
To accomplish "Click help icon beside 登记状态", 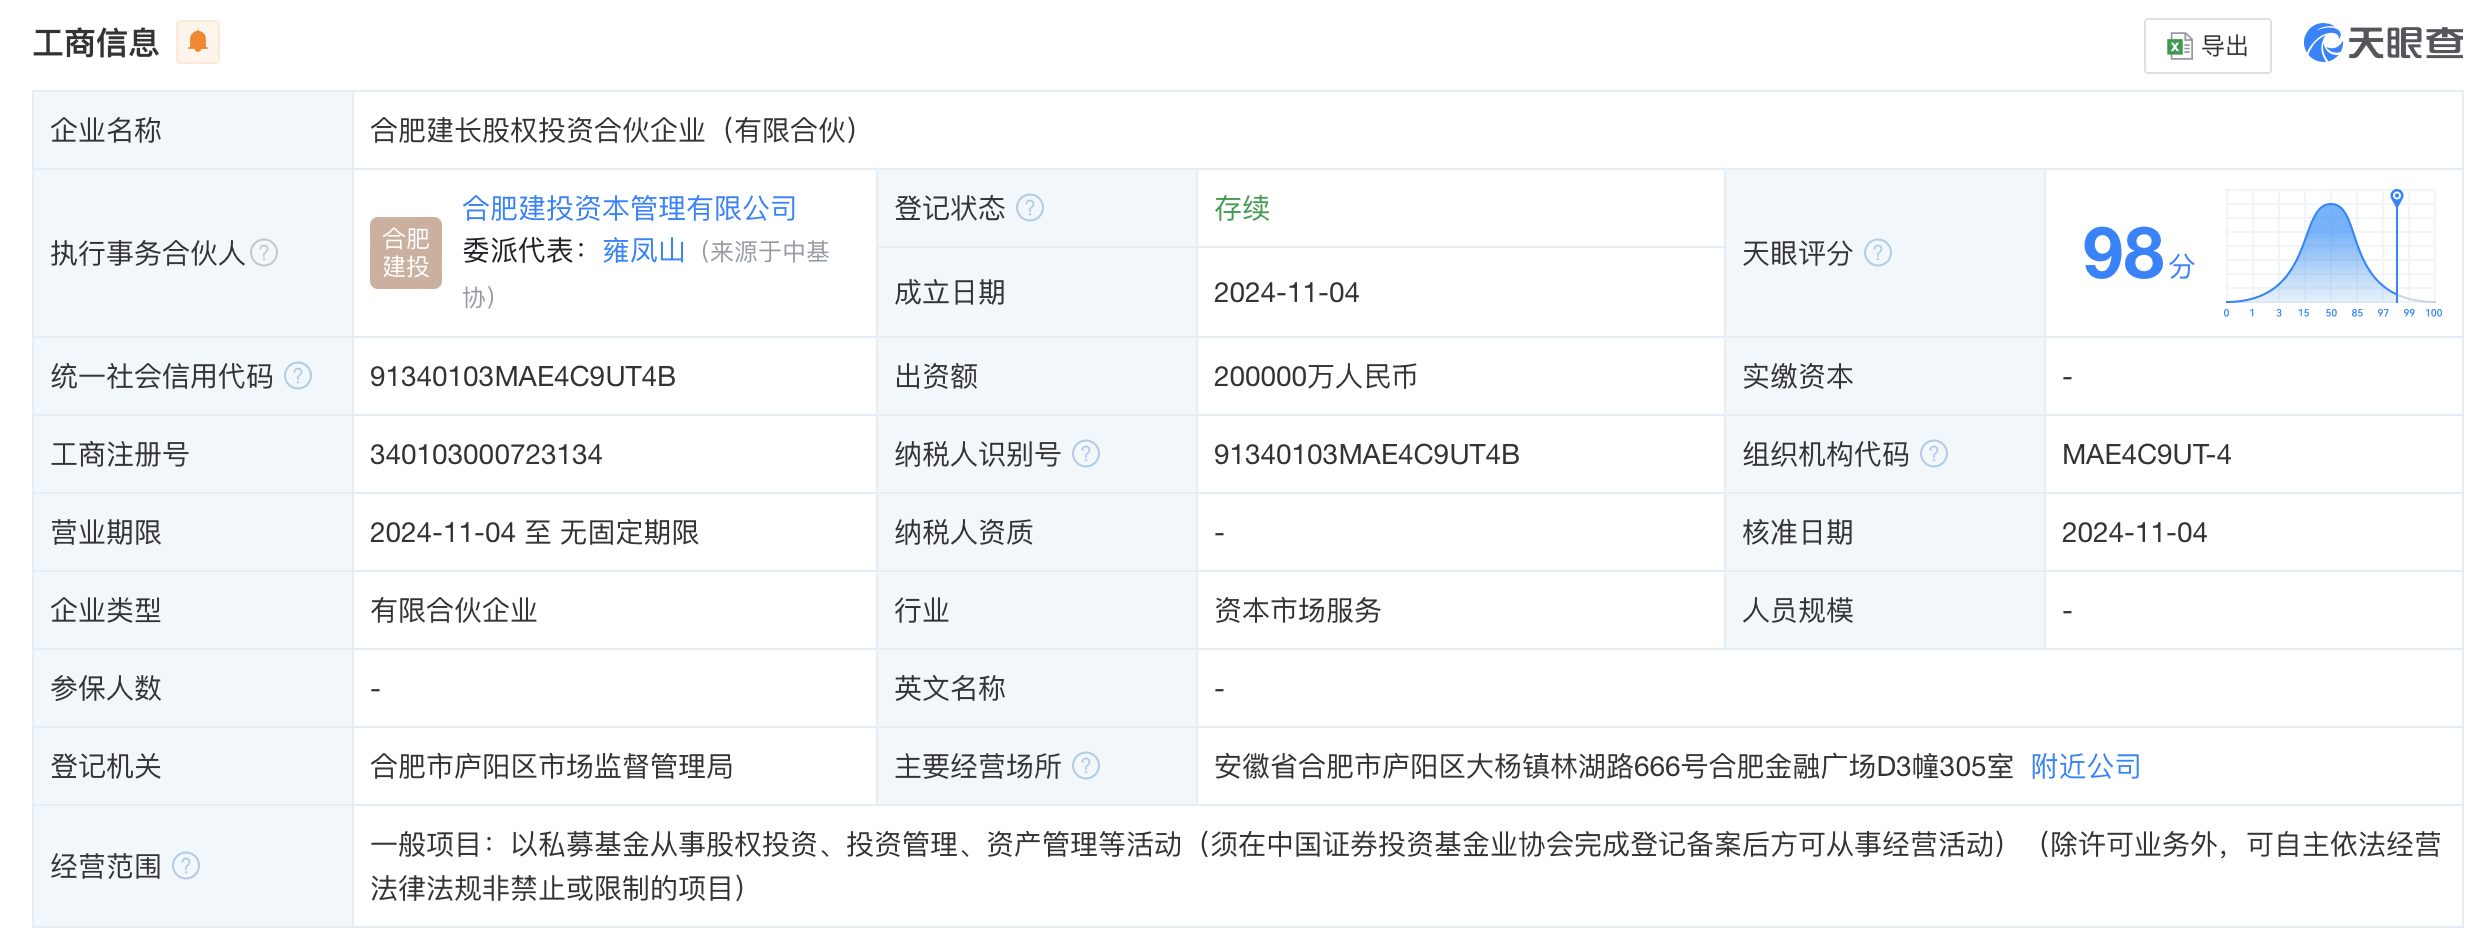I will 1030,208.
